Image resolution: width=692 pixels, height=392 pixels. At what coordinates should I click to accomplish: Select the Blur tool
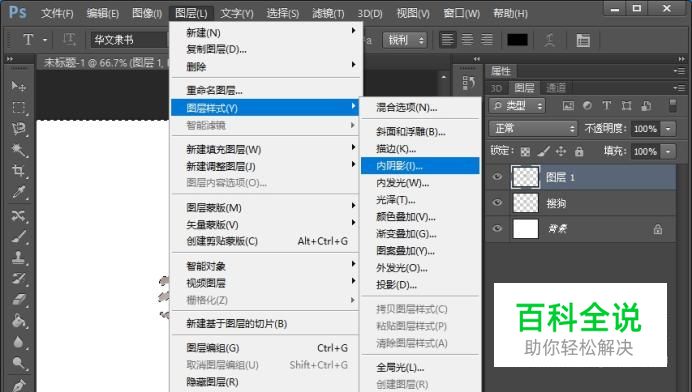(18, 342)
